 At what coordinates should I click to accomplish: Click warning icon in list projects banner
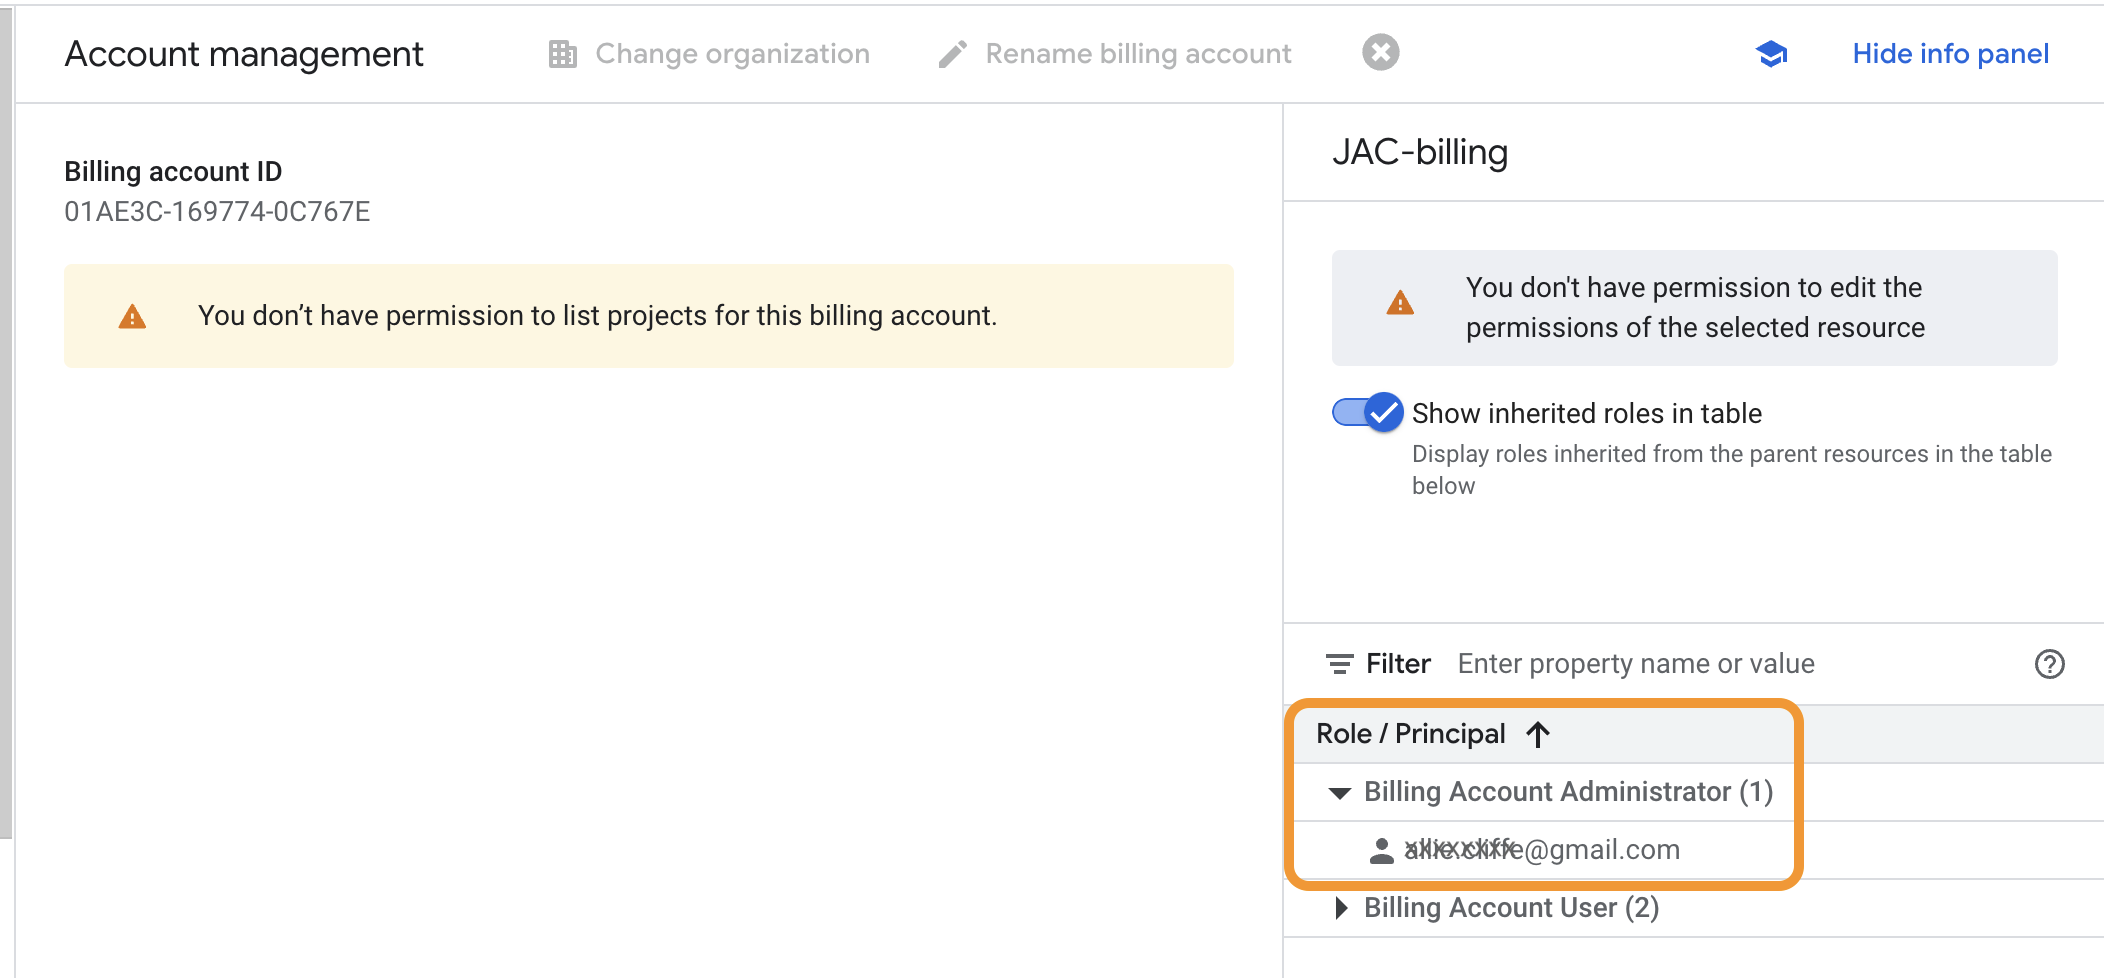(132, 317)
